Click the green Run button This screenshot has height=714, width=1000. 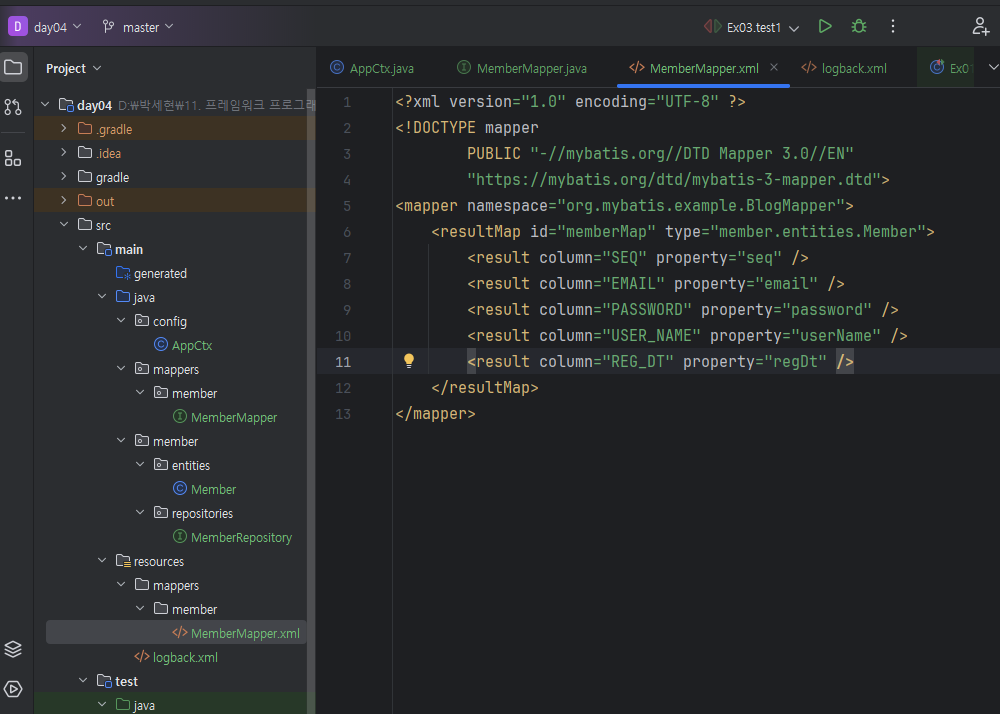825,27
